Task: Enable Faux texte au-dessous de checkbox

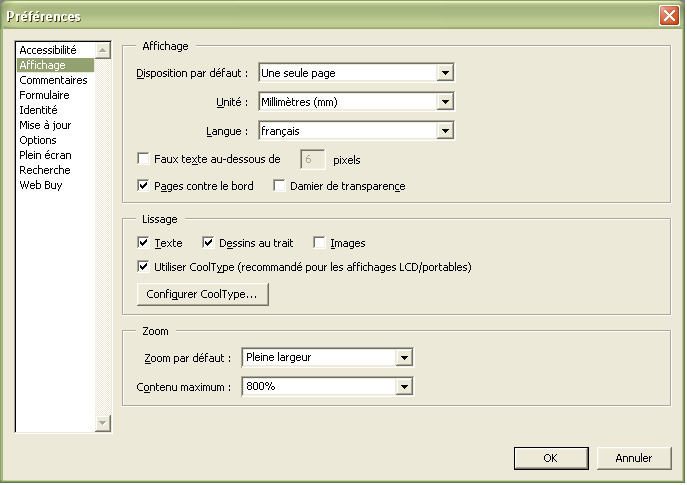Action: (x=143, y=159)
